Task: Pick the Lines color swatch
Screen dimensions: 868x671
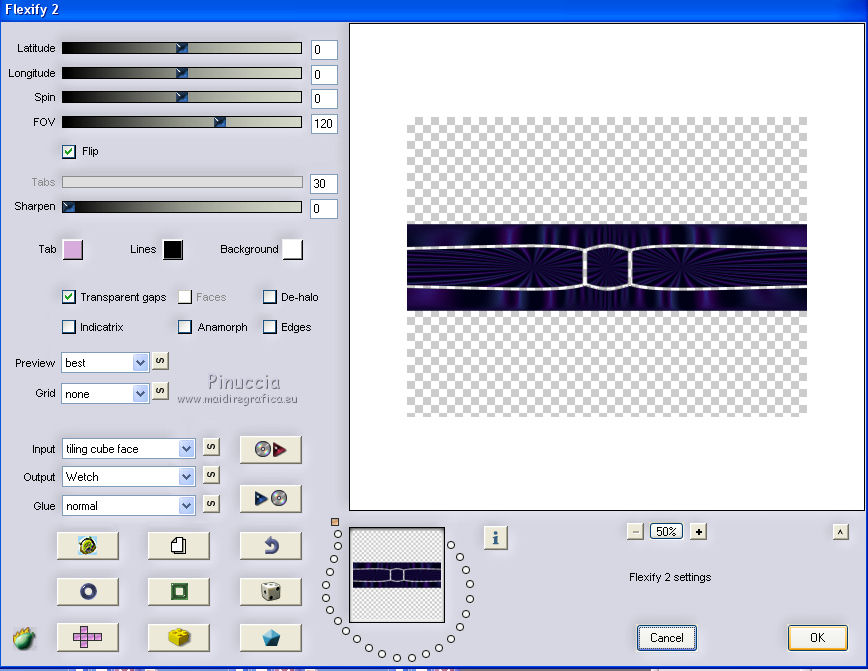Action: pyautogui.click(x=173, y=250)
